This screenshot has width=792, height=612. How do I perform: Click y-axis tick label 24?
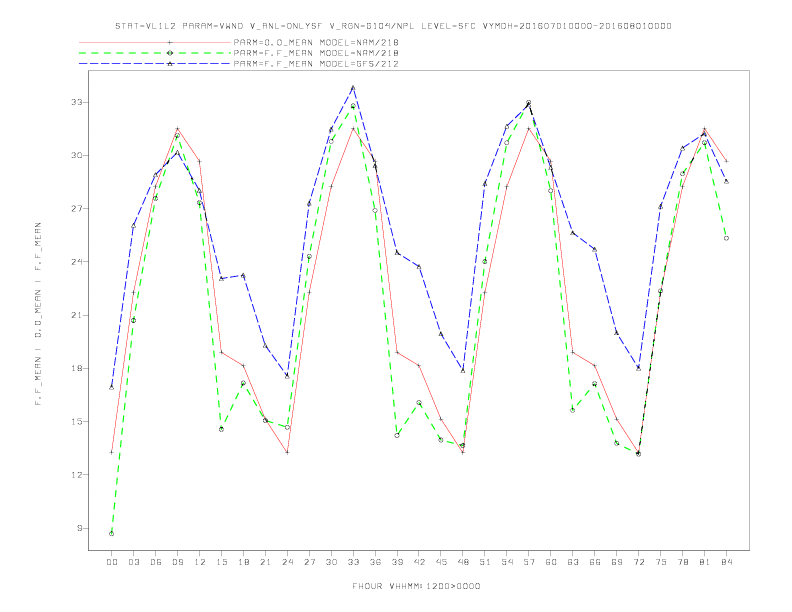point(76,262)
